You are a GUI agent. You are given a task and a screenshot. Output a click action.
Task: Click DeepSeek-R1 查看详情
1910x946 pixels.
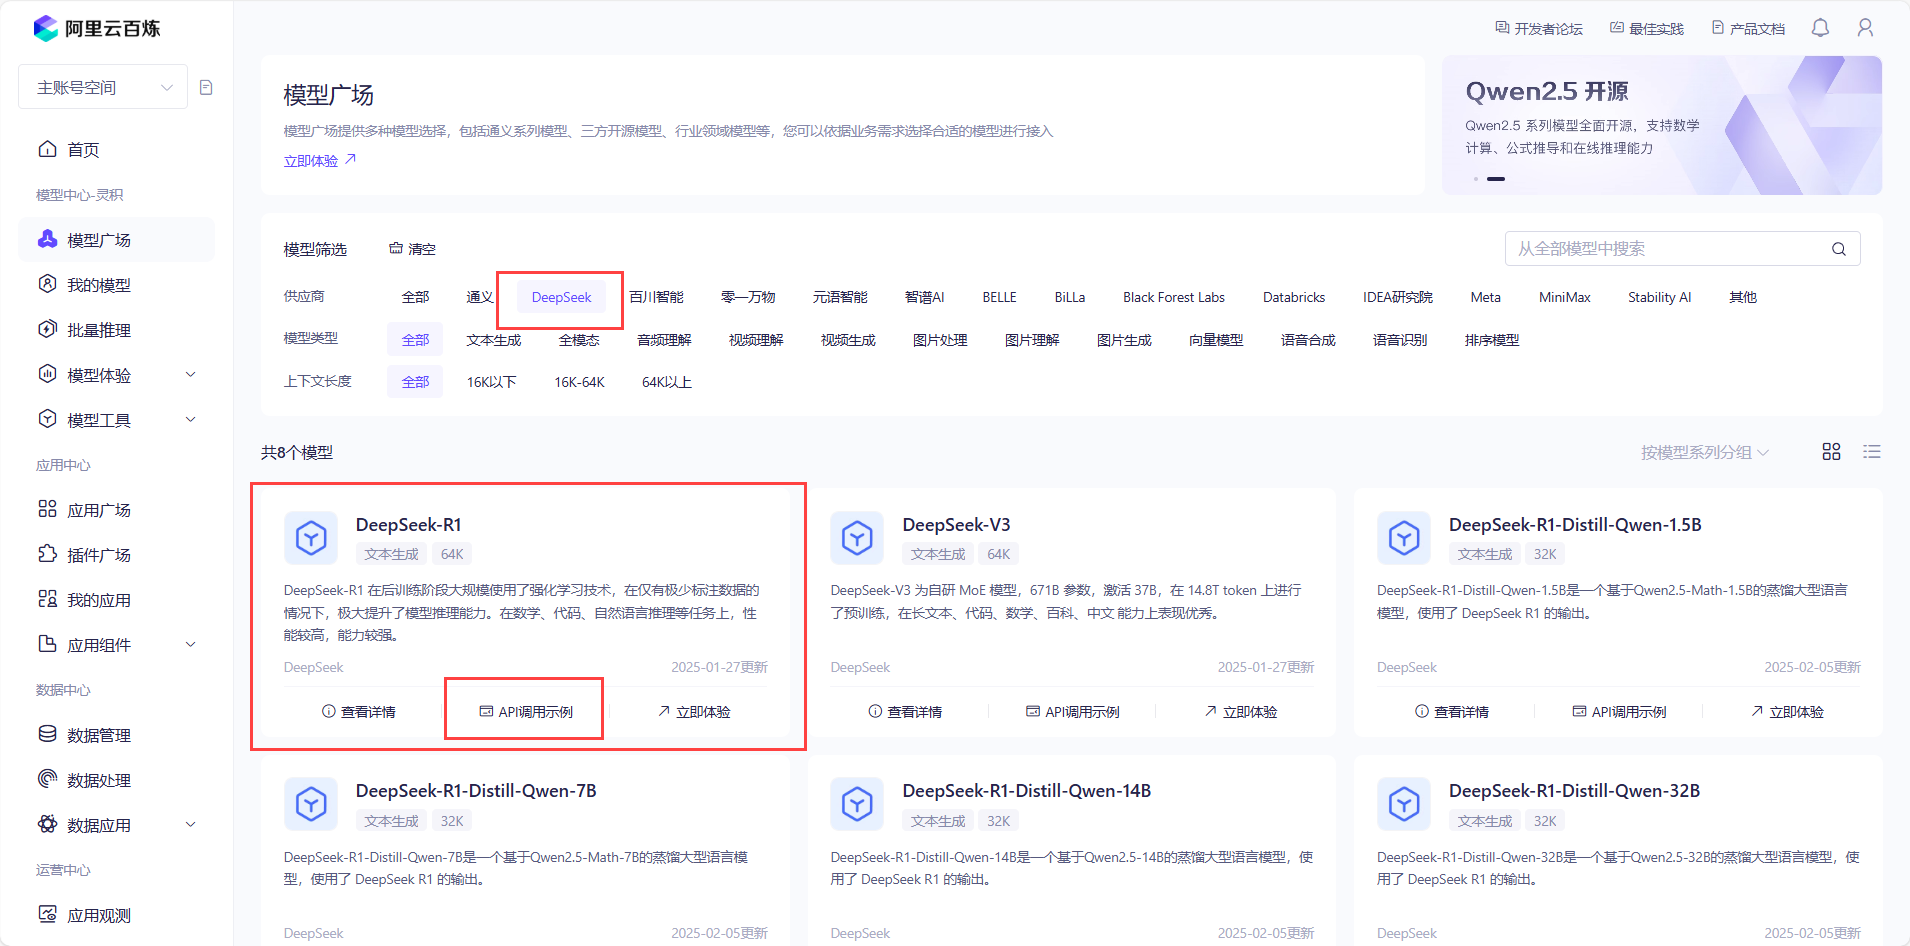[x=358, y=711]
